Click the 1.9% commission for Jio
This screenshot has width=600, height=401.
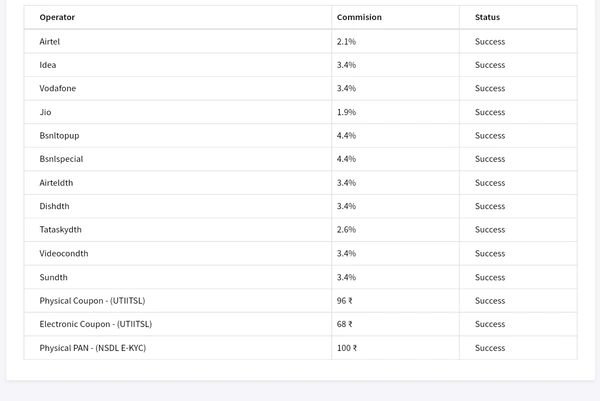[346, 112]
